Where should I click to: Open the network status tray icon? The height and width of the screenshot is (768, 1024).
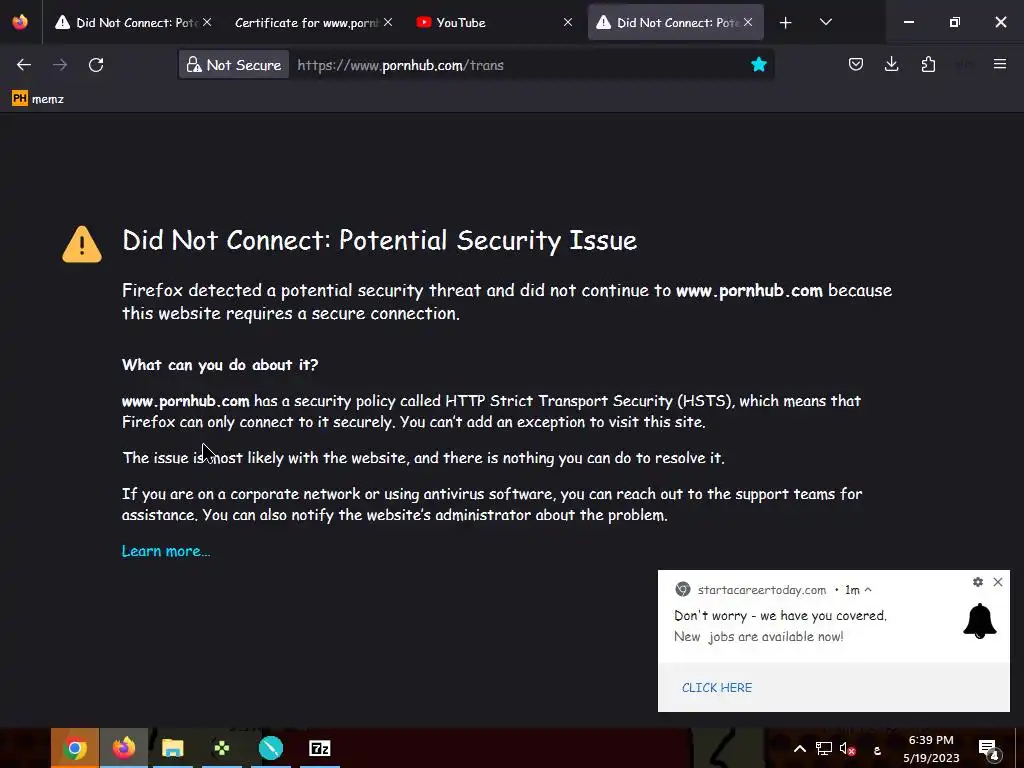[824, 749]
